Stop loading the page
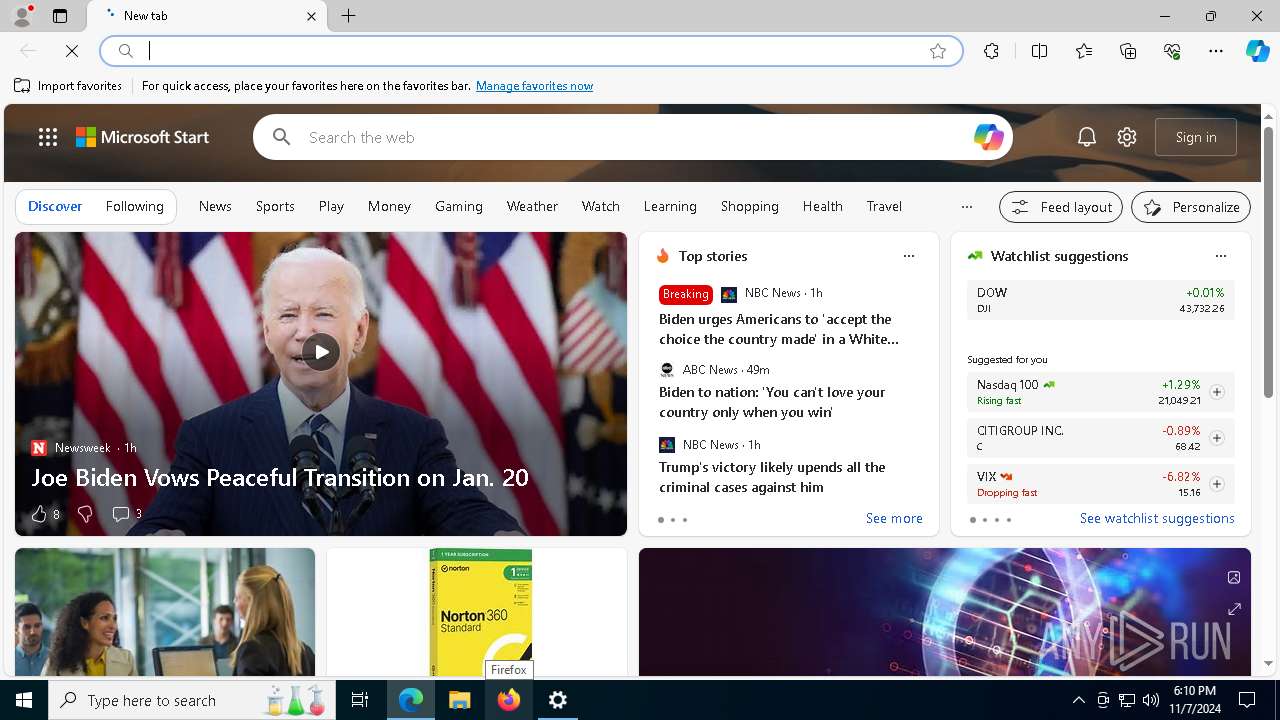 (x=72, y=51)
